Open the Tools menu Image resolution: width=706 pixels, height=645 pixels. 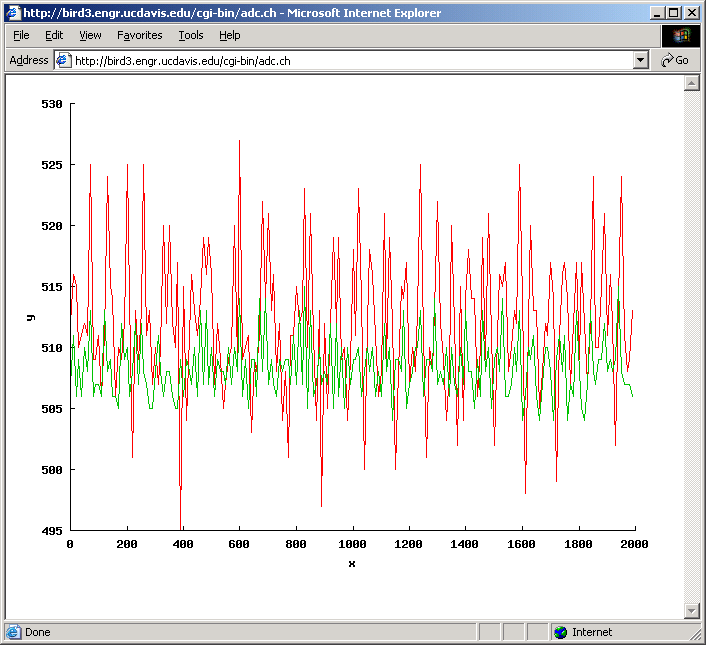[190, 35]
